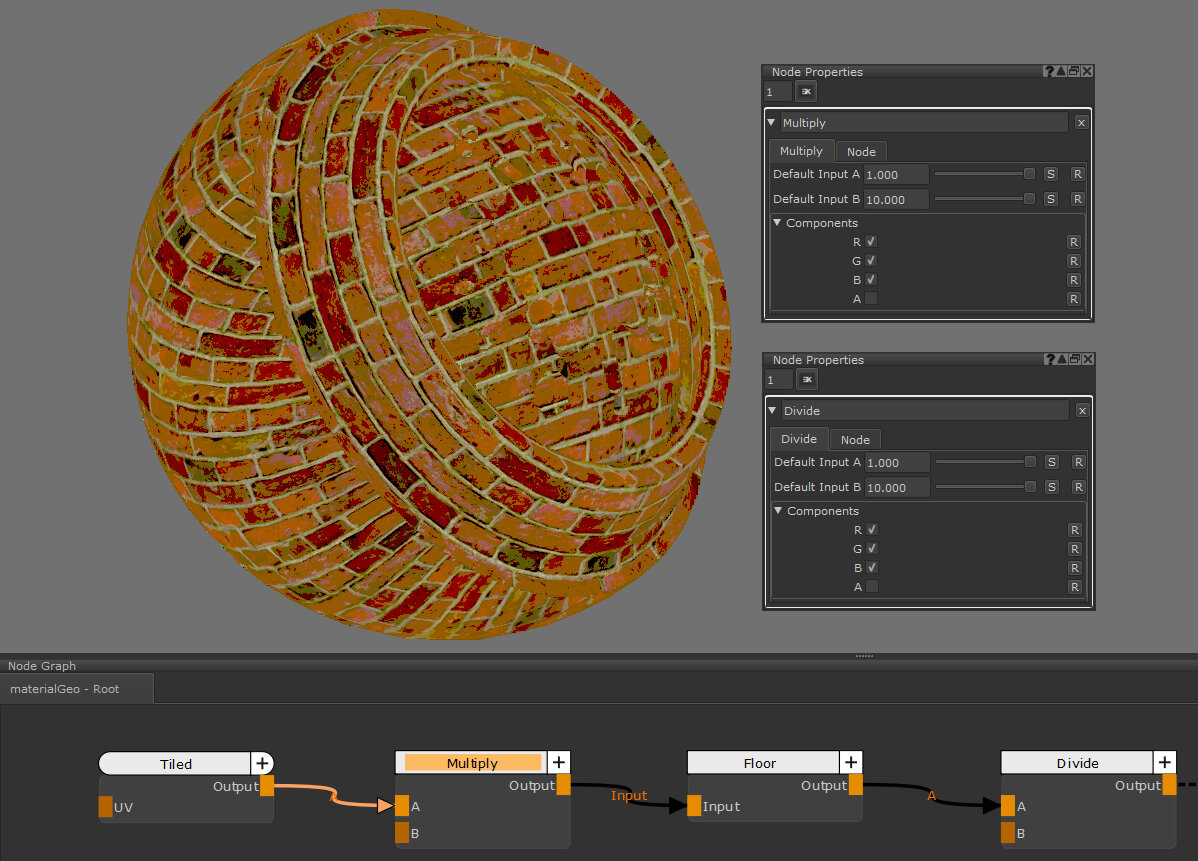Viewport: 1198px width, 861px height.
Task: Open help in the Divide Node Properties panel
Action: click(1049, 360)
